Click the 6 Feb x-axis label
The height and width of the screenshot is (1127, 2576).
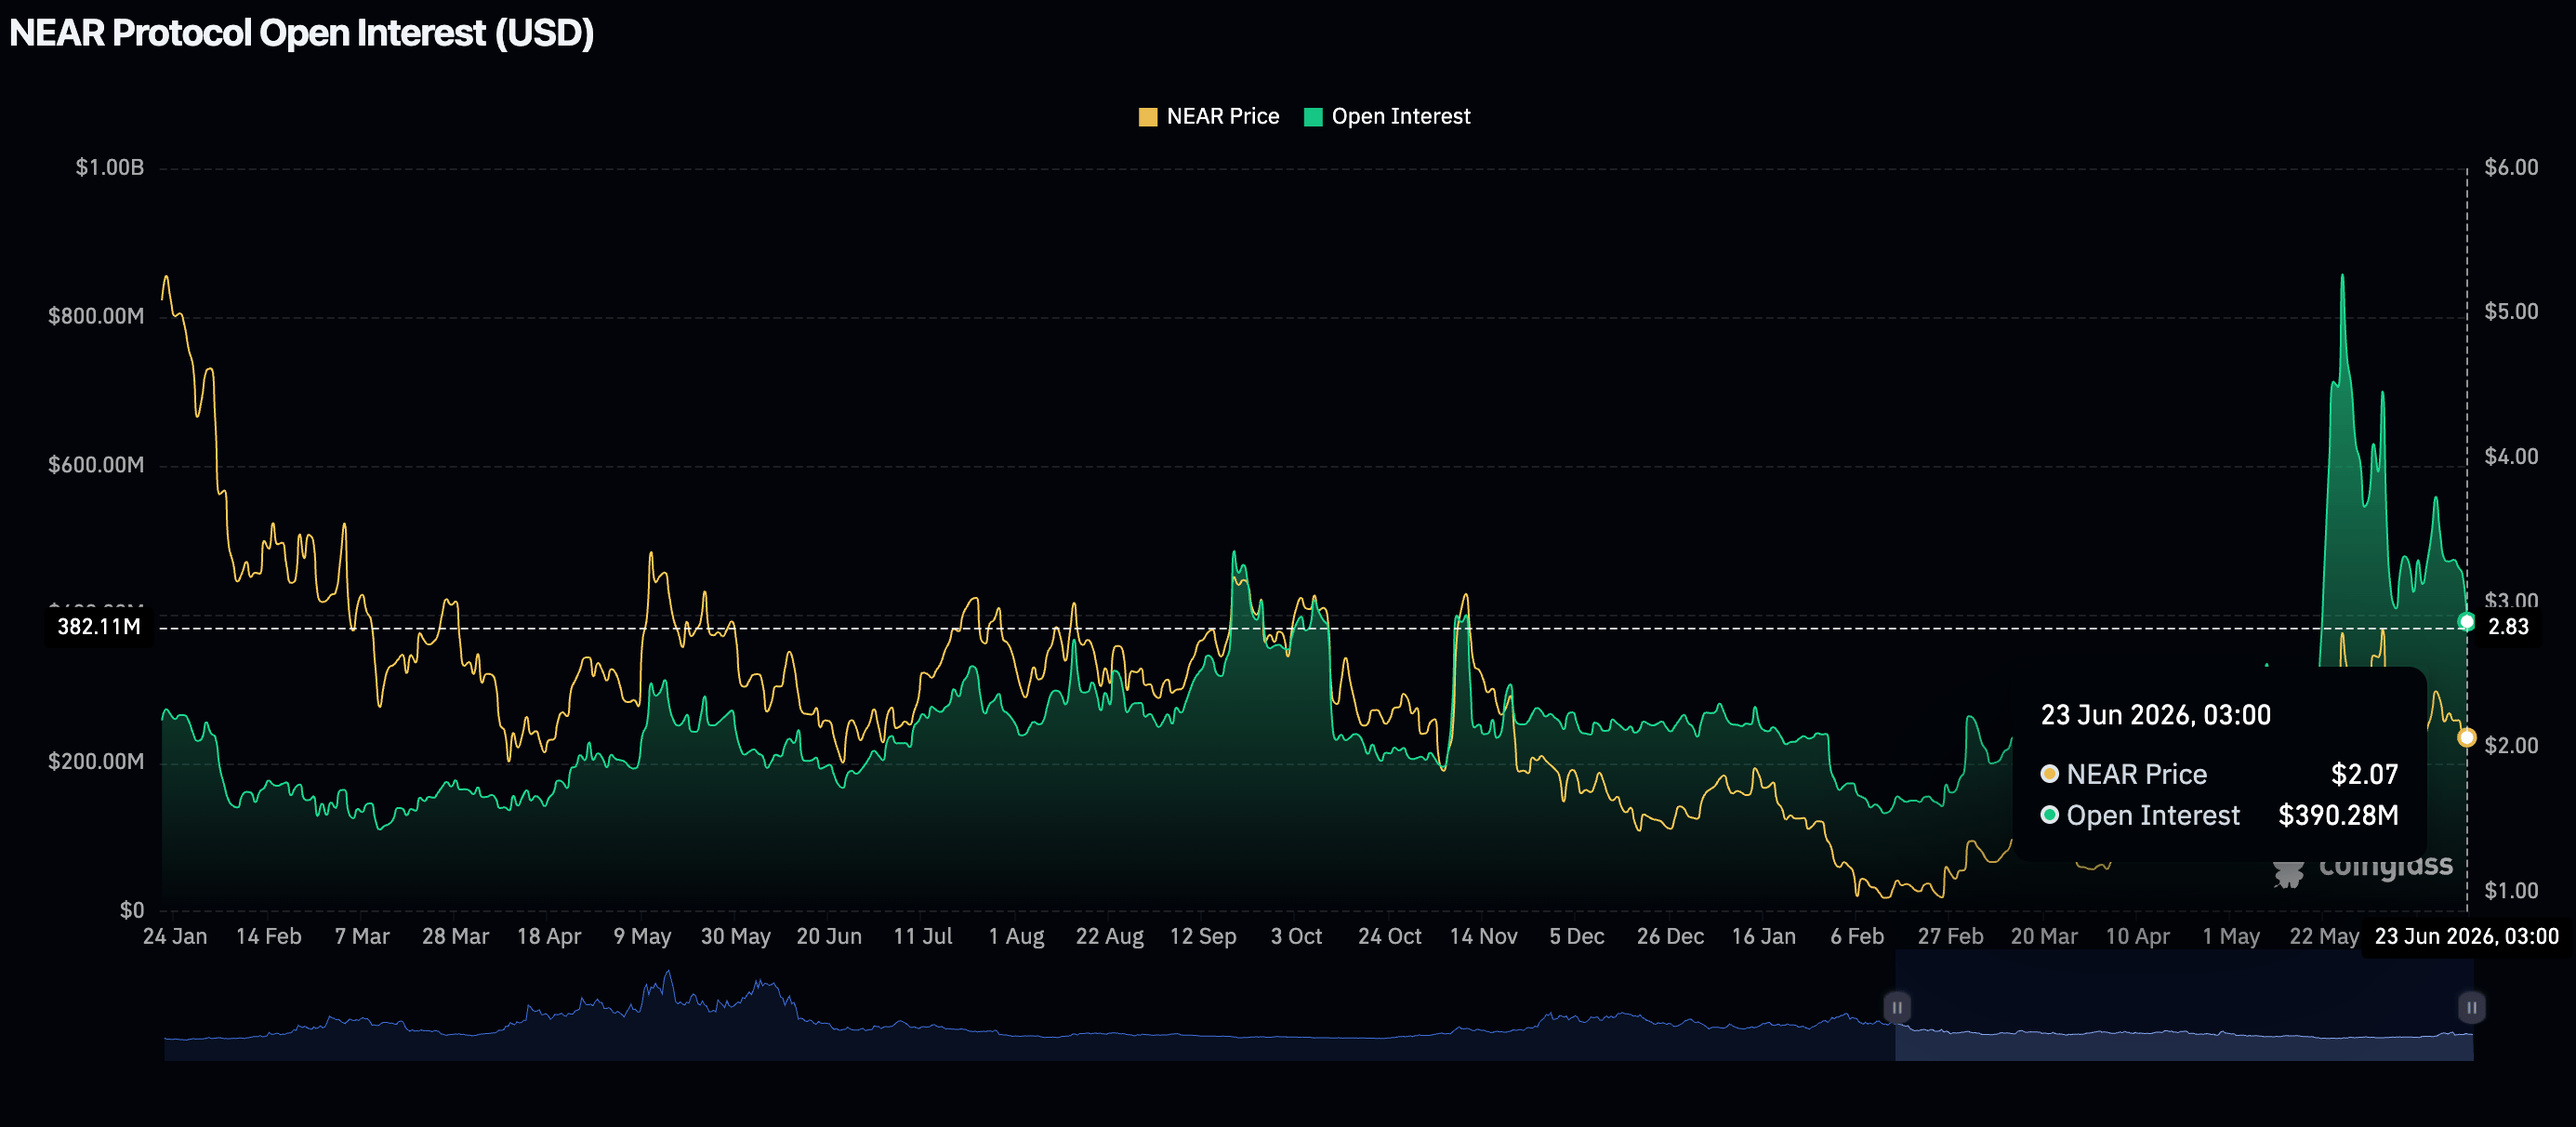click(1858, 937)
